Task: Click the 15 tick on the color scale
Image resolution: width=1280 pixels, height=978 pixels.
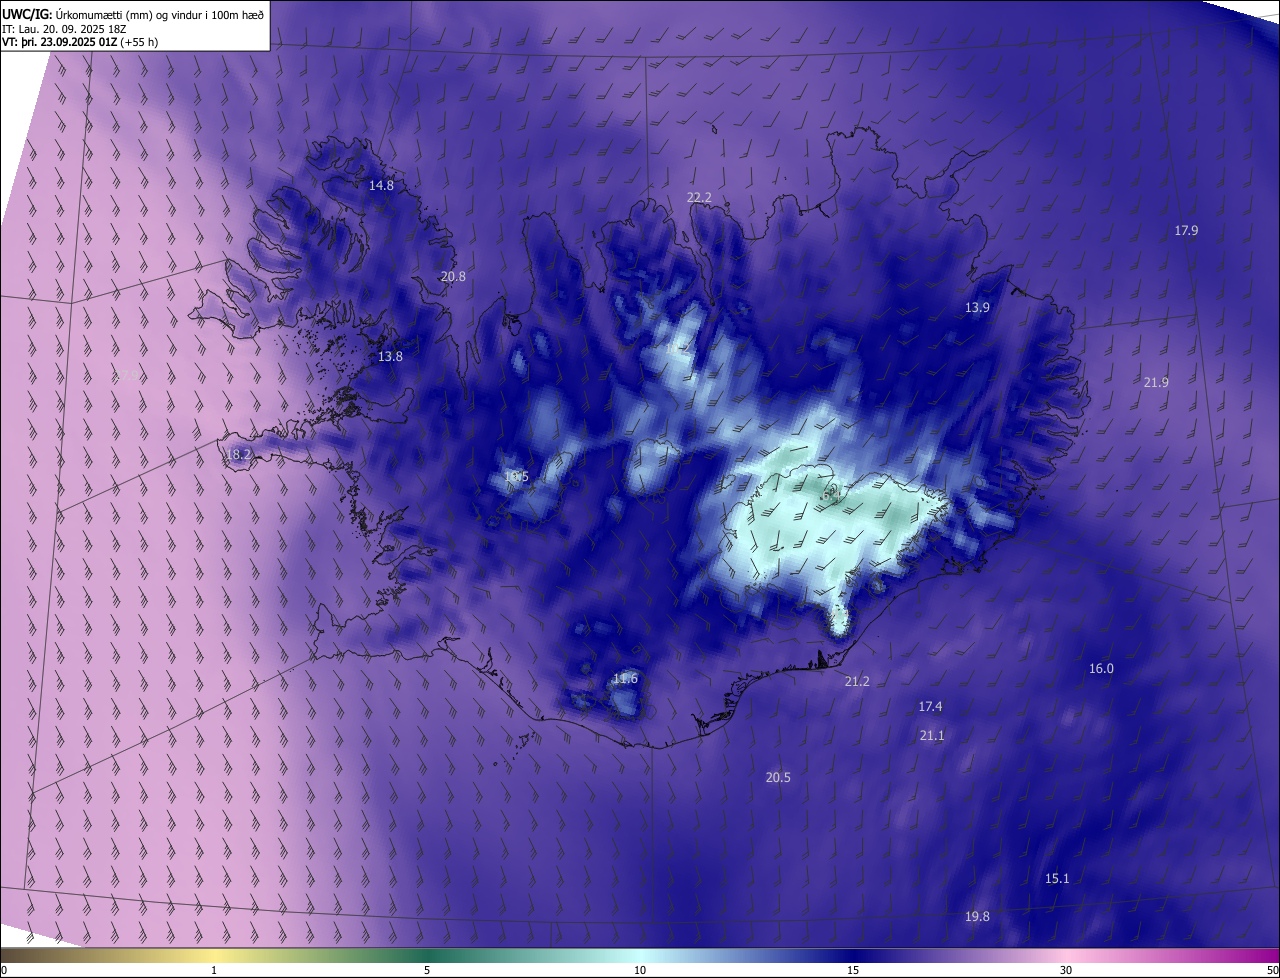Action: [x=853, y=970]
